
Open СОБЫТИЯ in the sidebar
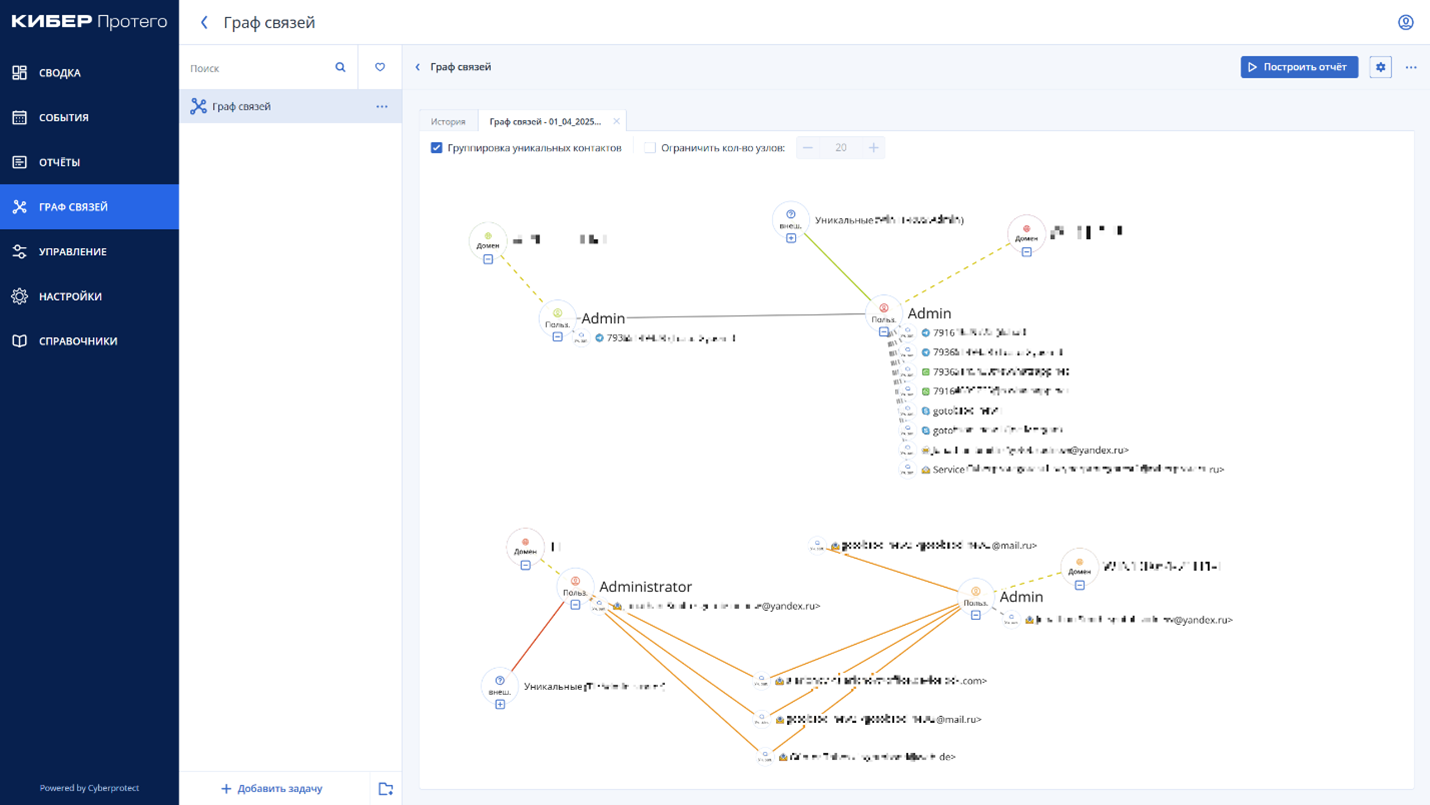tap(64, 118)
